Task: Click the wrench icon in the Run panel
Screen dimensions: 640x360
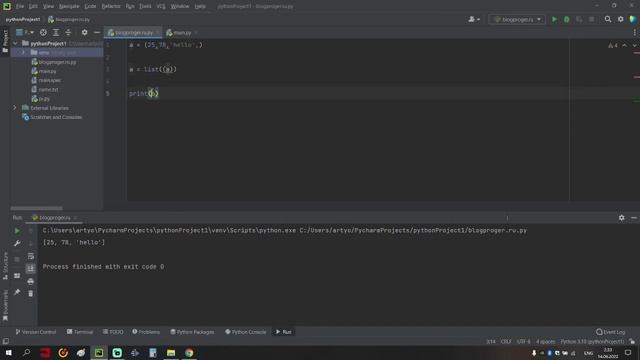Action: (17, 243)
